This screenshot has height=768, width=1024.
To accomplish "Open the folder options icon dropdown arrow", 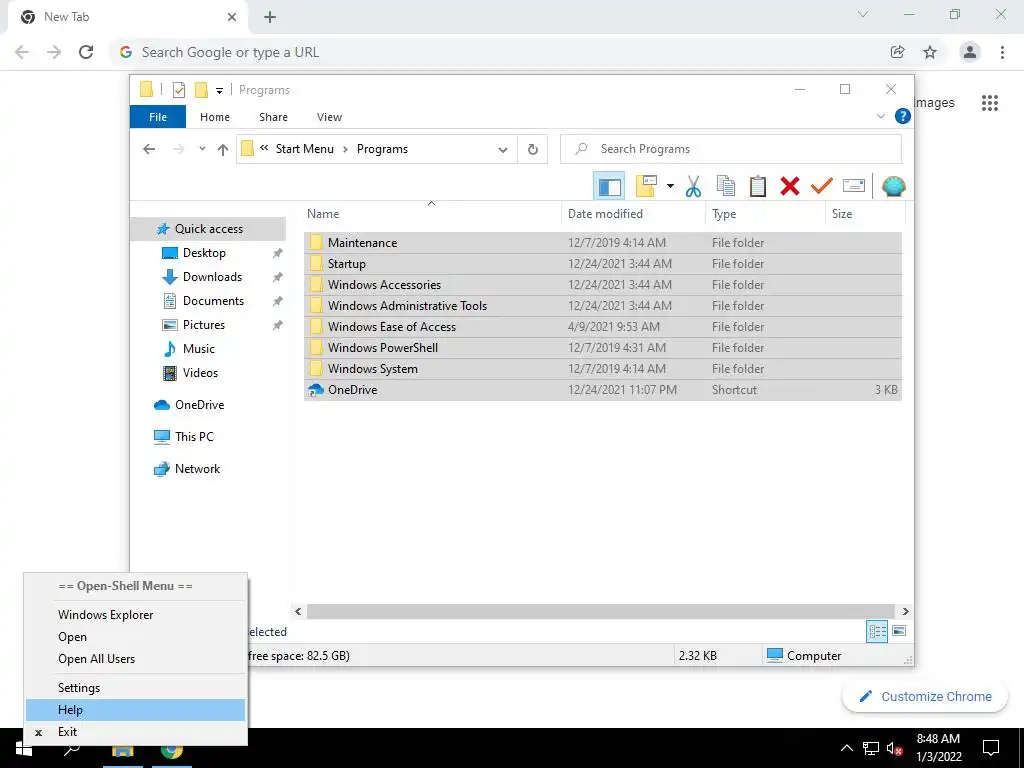I will [x=670, y=187].
